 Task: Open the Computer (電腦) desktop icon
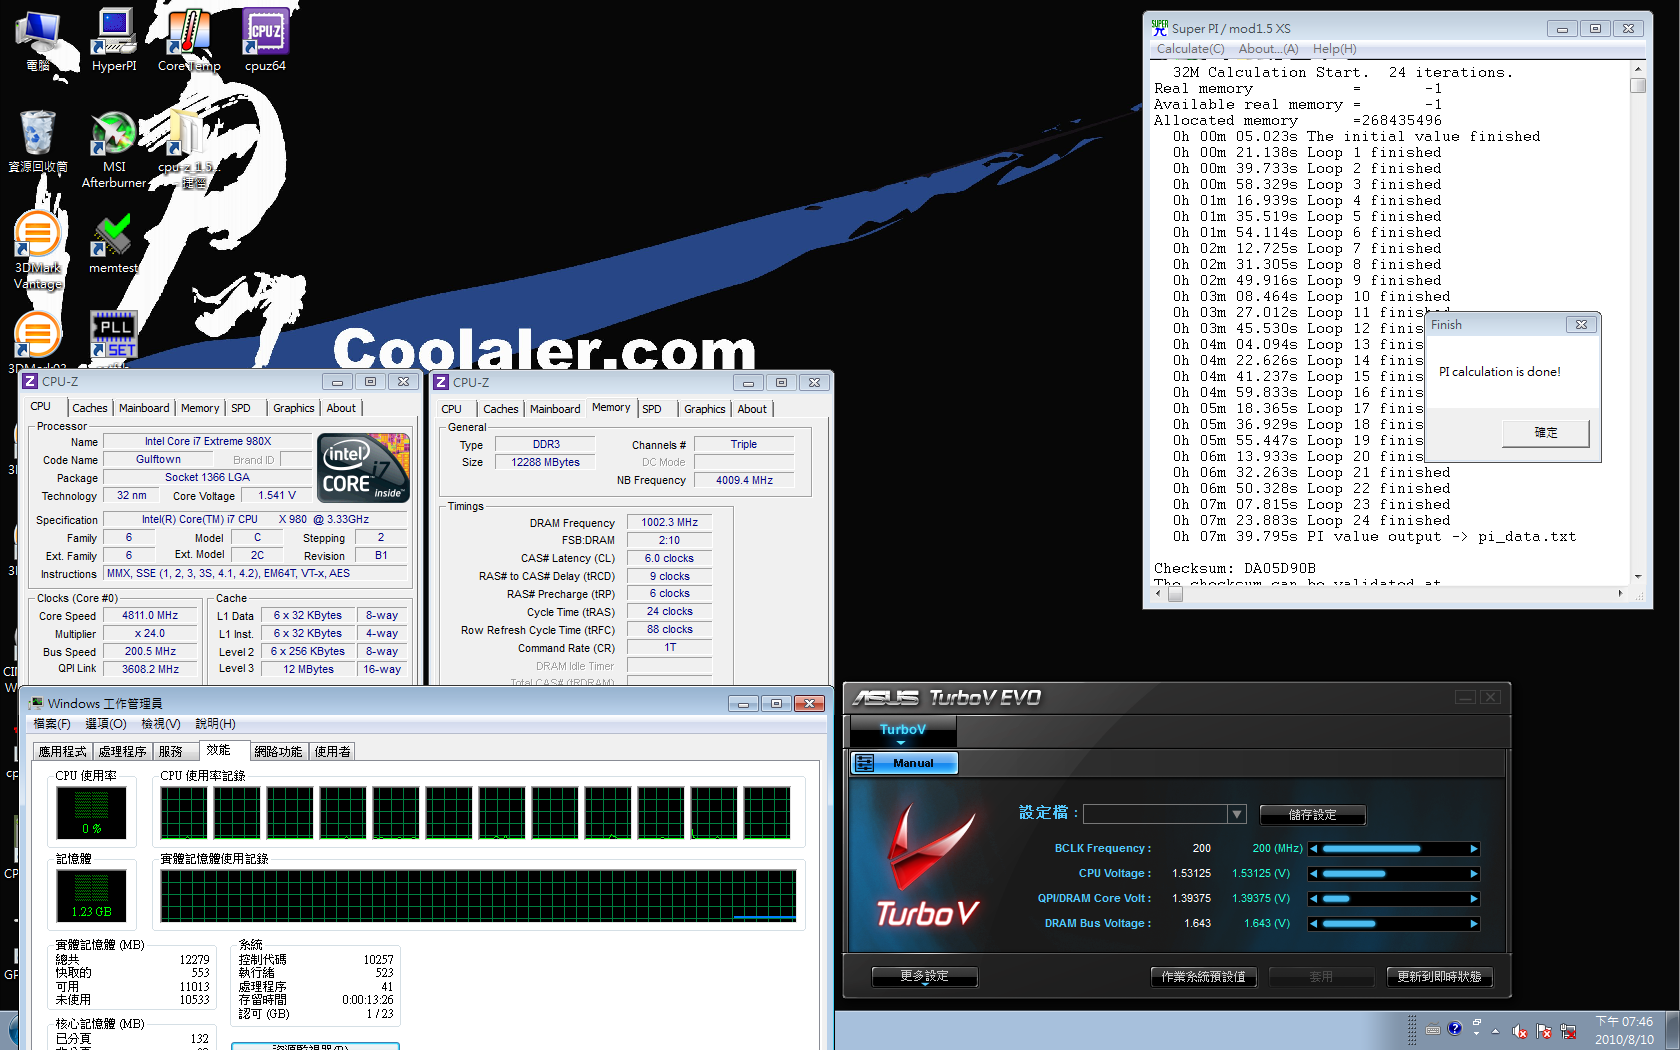[x=38, y=40]
